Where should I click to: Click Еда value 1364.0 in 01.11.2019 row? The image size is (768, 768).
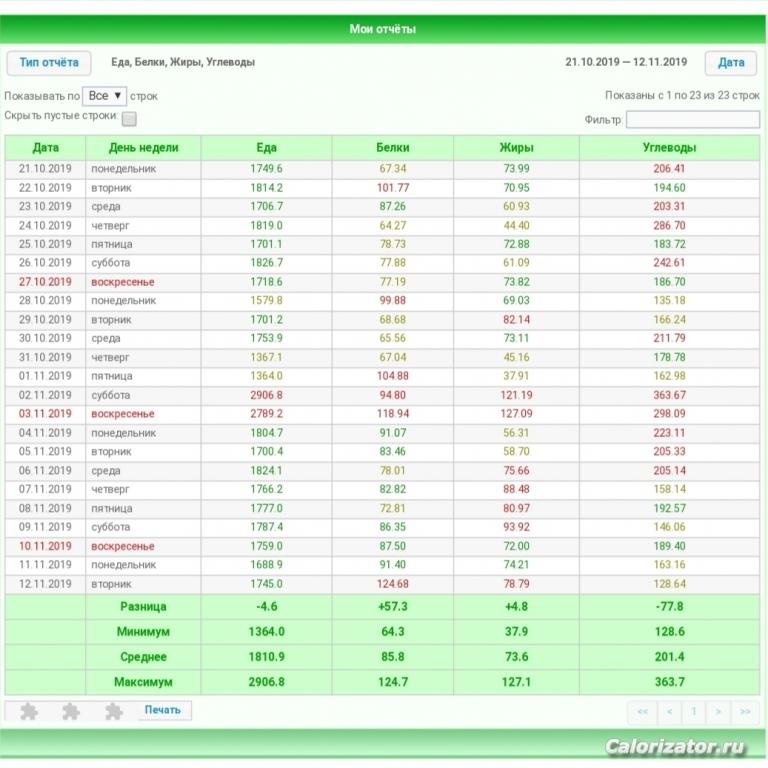266,376
